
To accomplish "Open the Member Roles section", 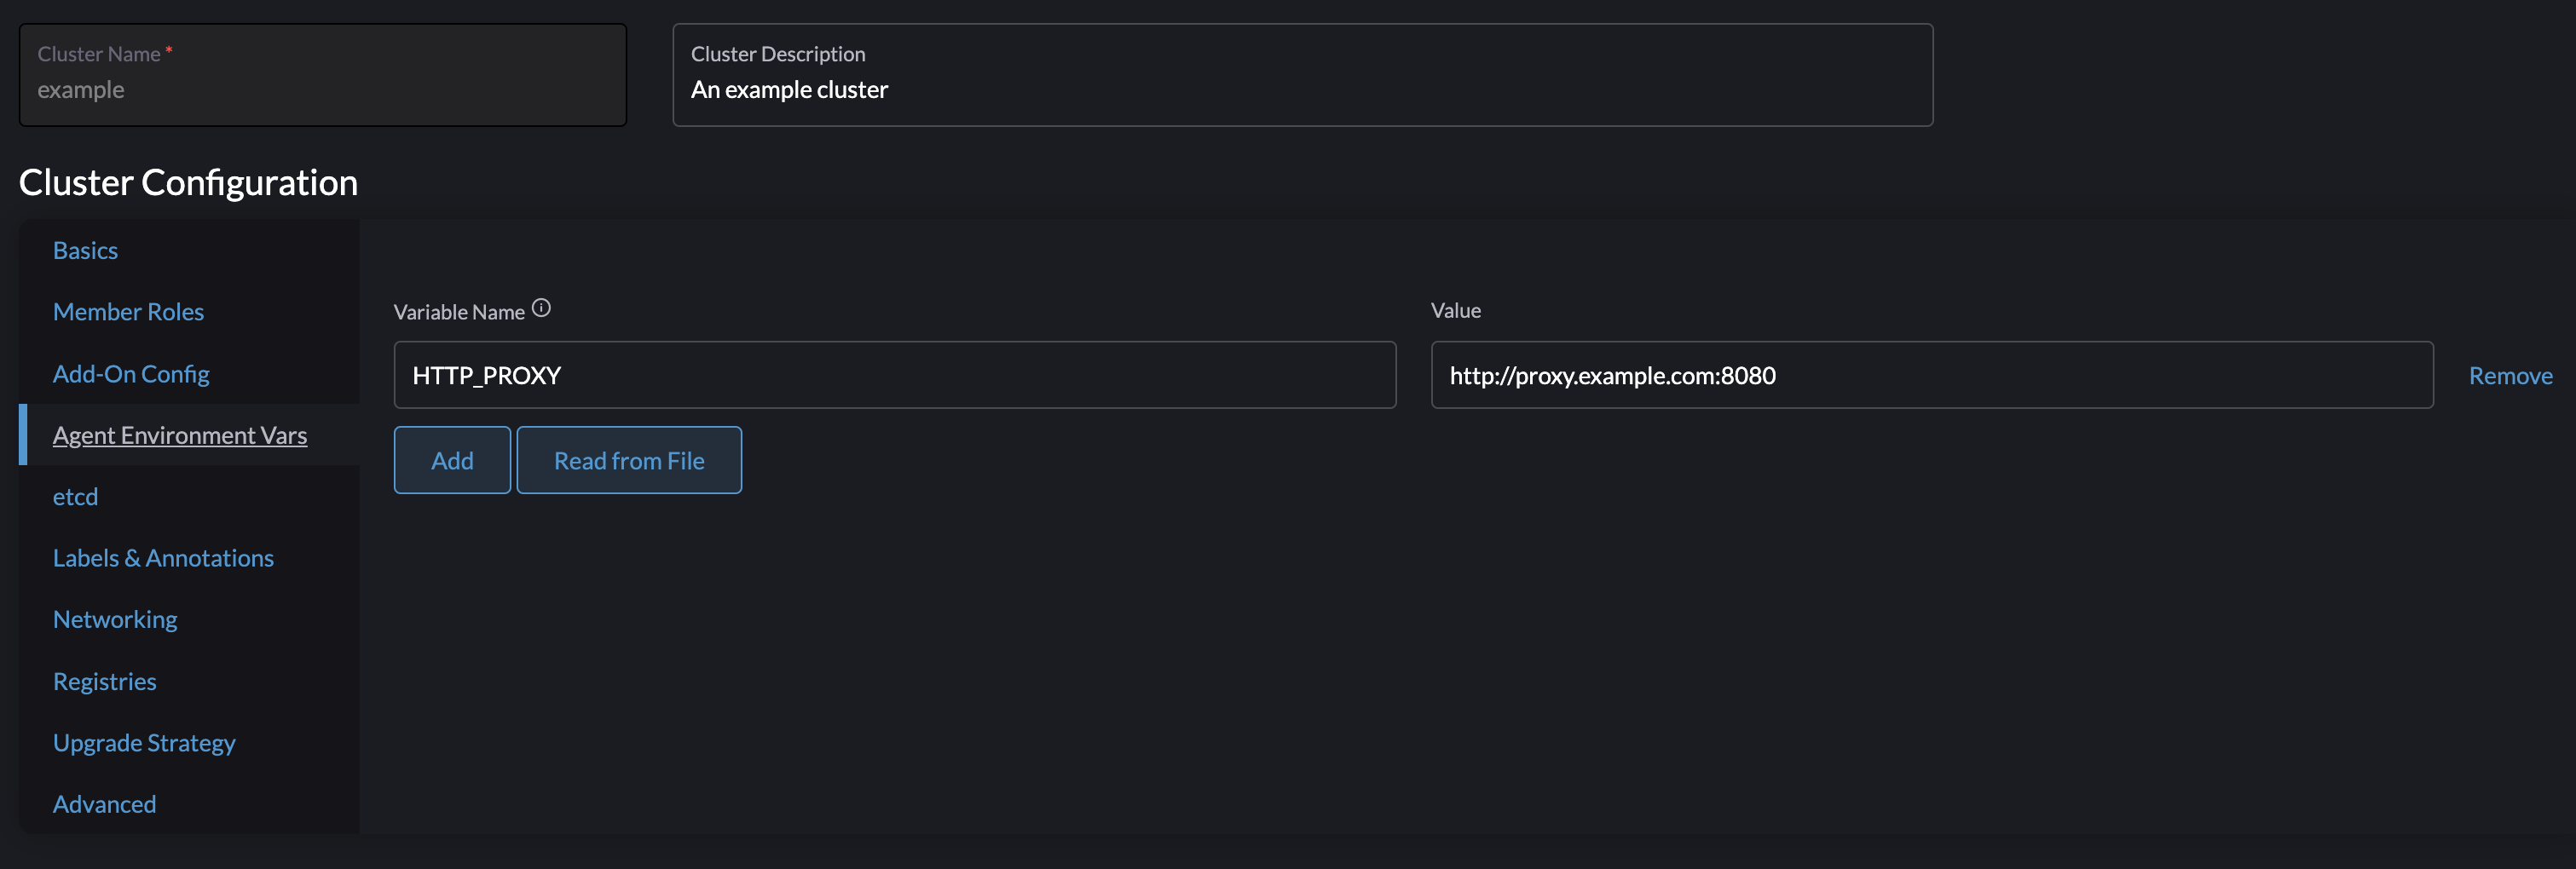I will pyautogui.click(x=128, y=311).
